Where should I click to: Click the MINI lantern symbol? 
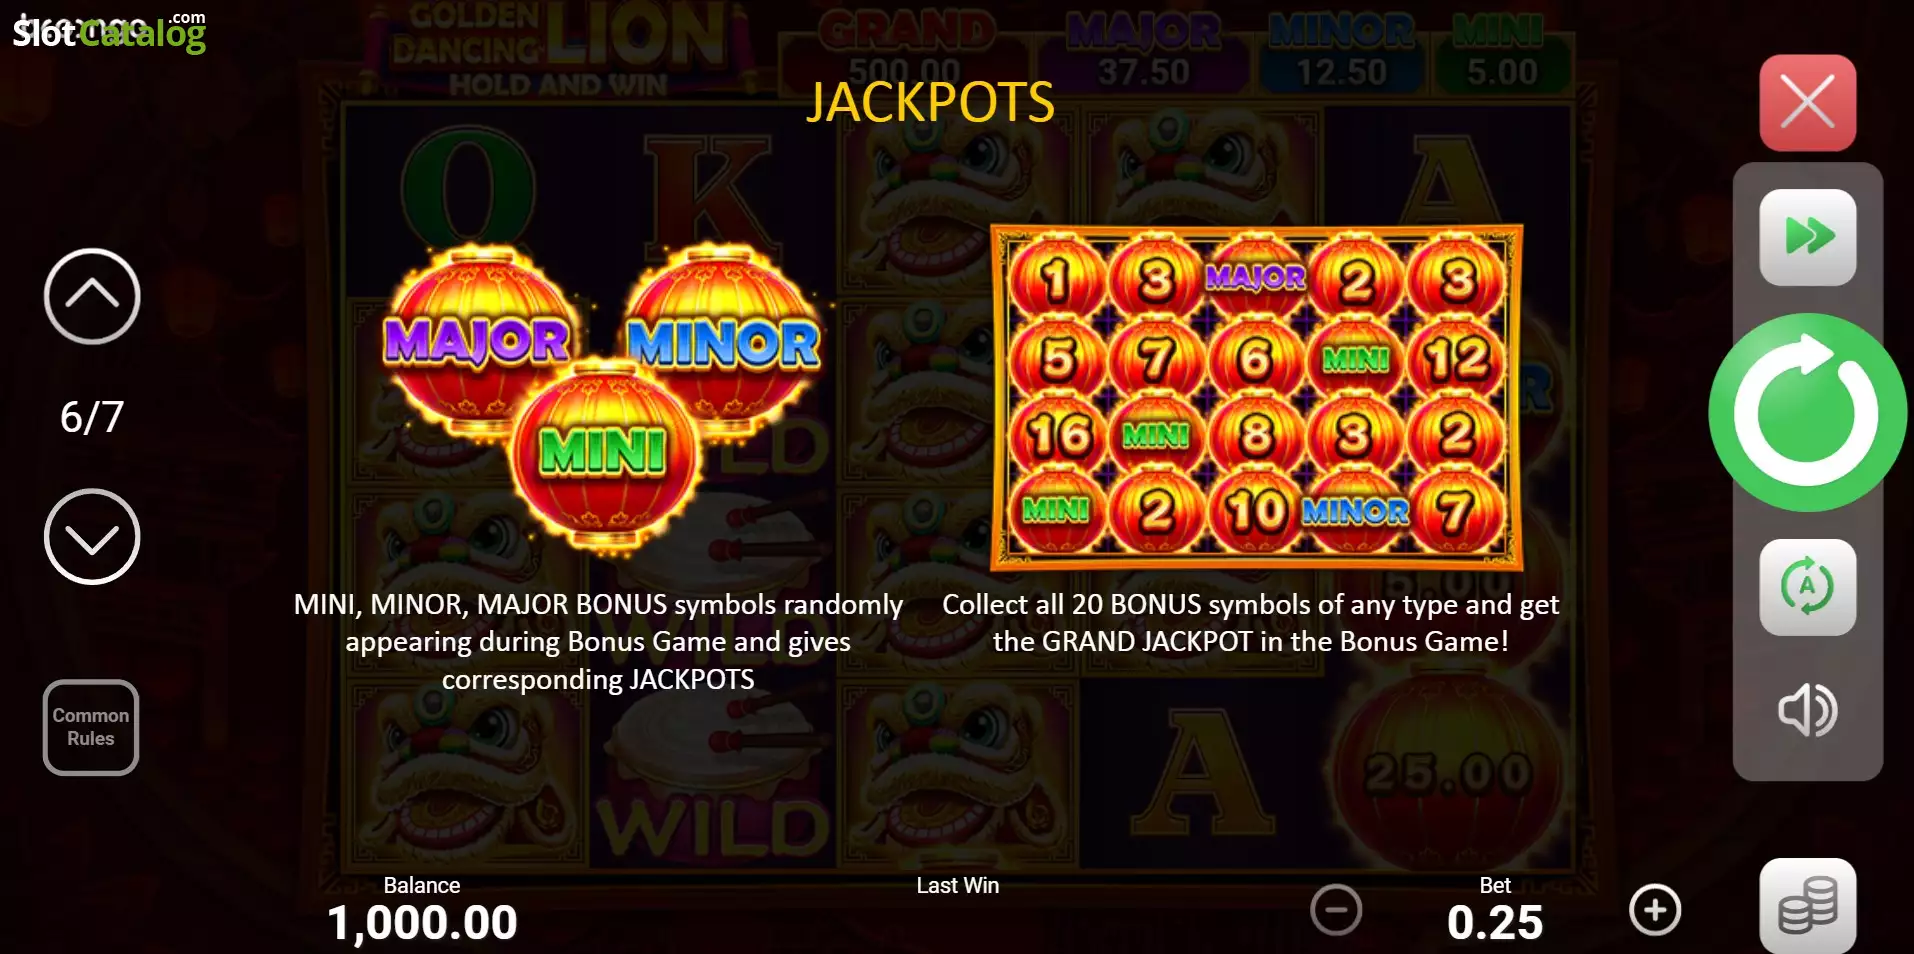603,454
